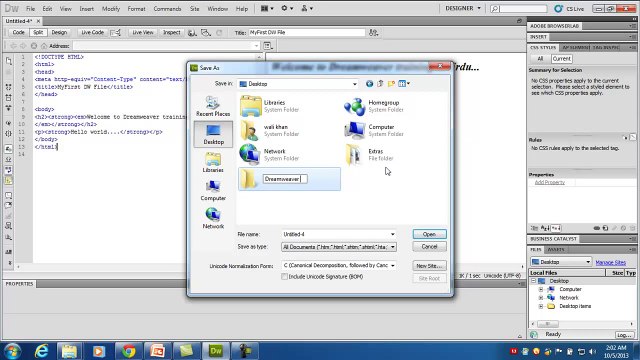Collapse the Desktop node in Local Files

533,281
